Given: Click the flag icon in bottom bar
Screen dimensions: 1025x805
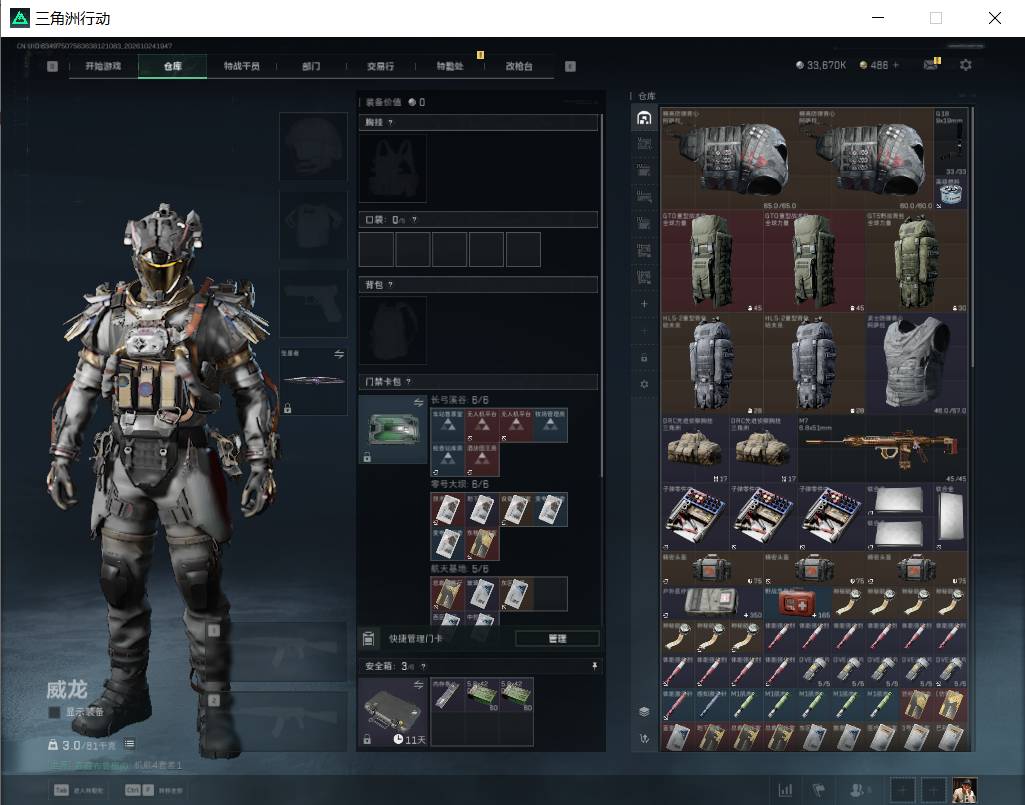Looking at the screenshot, I should coord(818,790).
